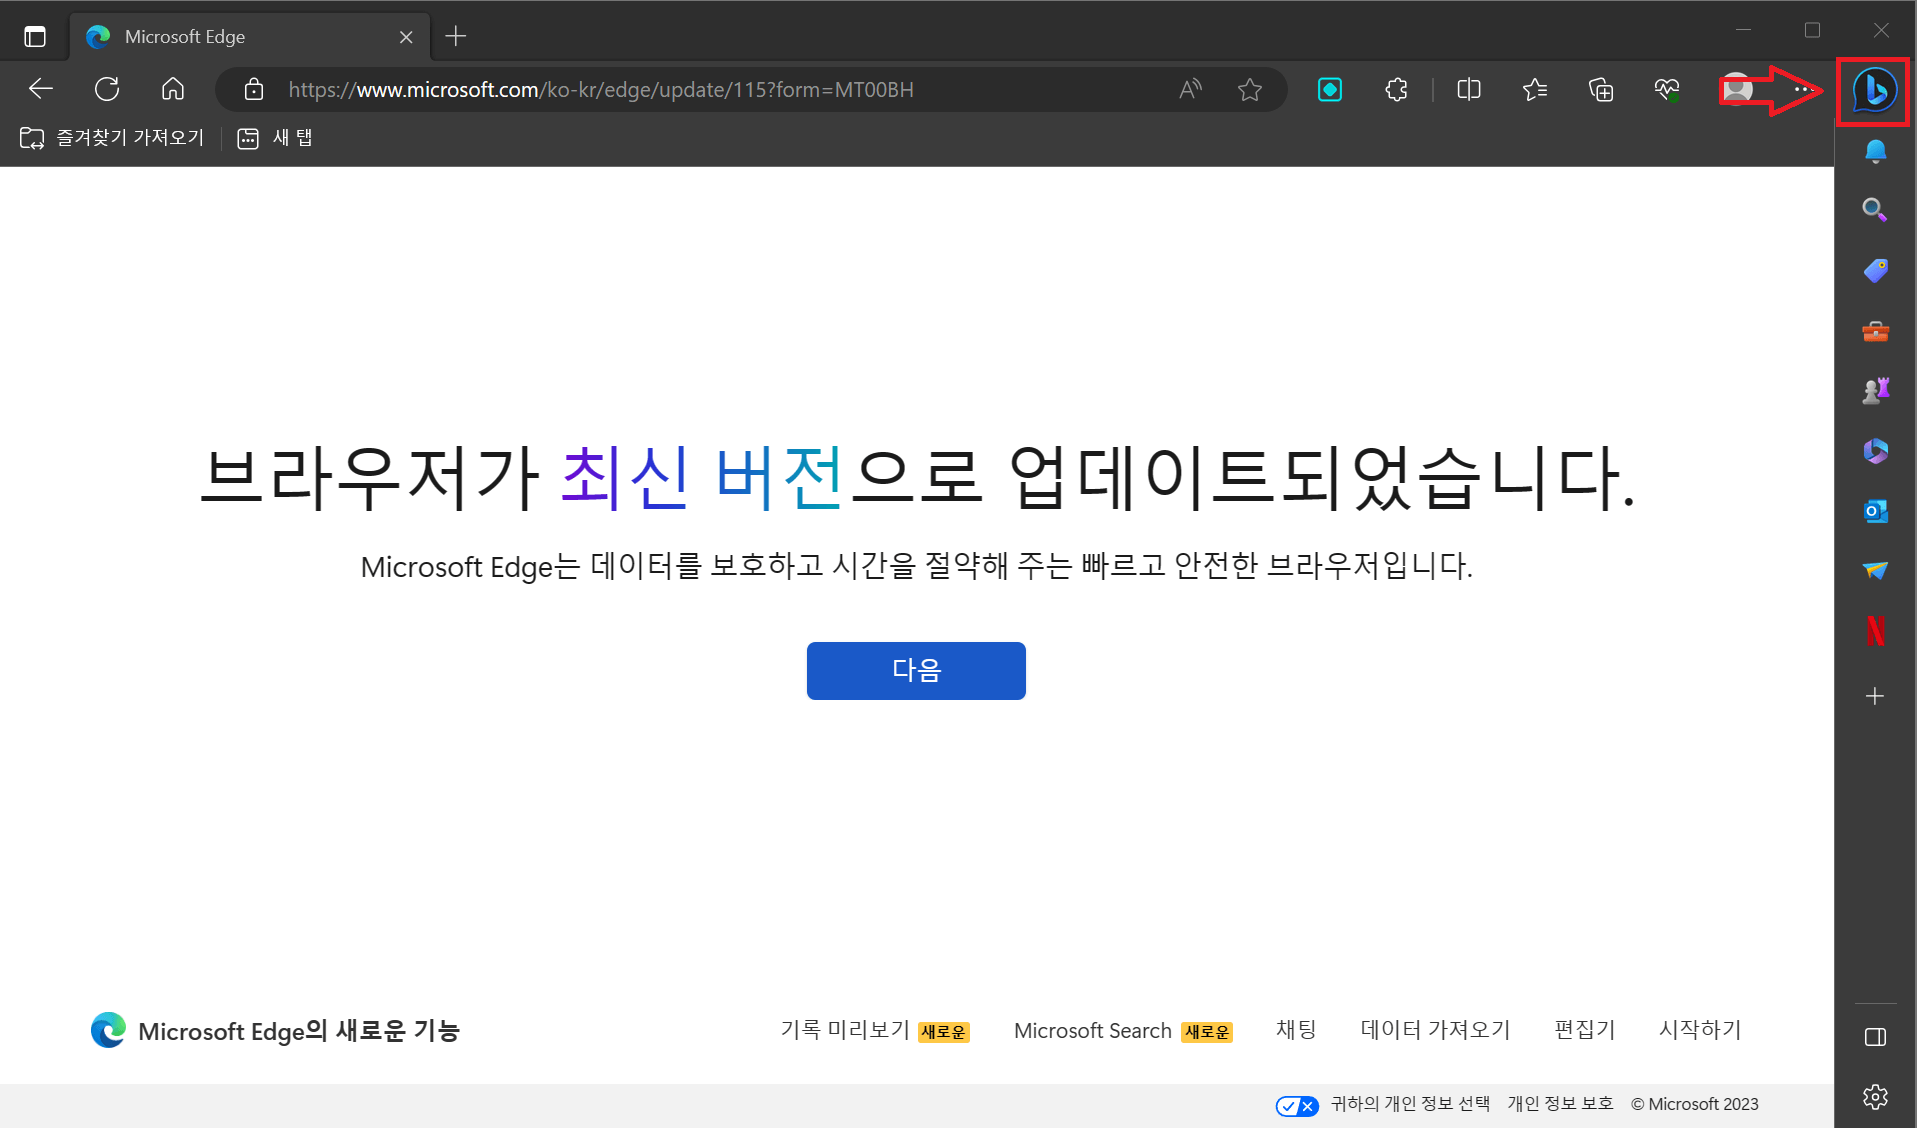Jump to 편집기 section

pyautogui.click(x=1584, y=1030)
